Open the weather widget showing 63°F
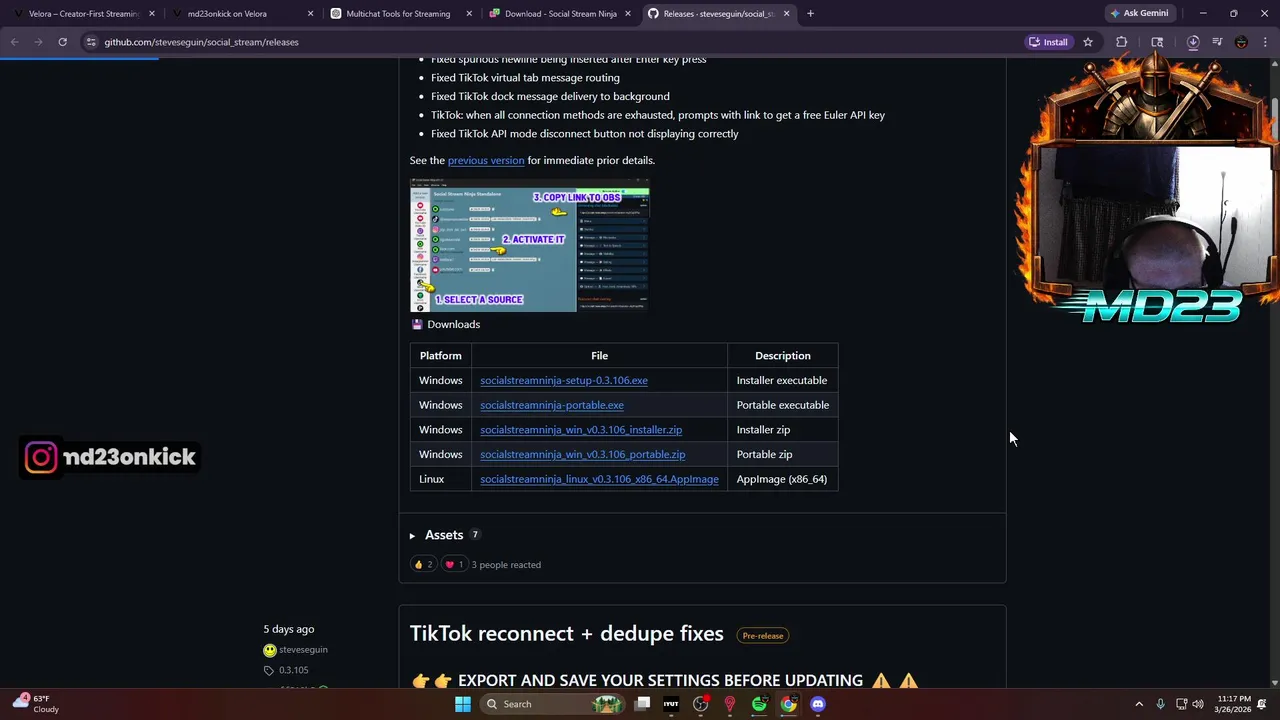 35,704
